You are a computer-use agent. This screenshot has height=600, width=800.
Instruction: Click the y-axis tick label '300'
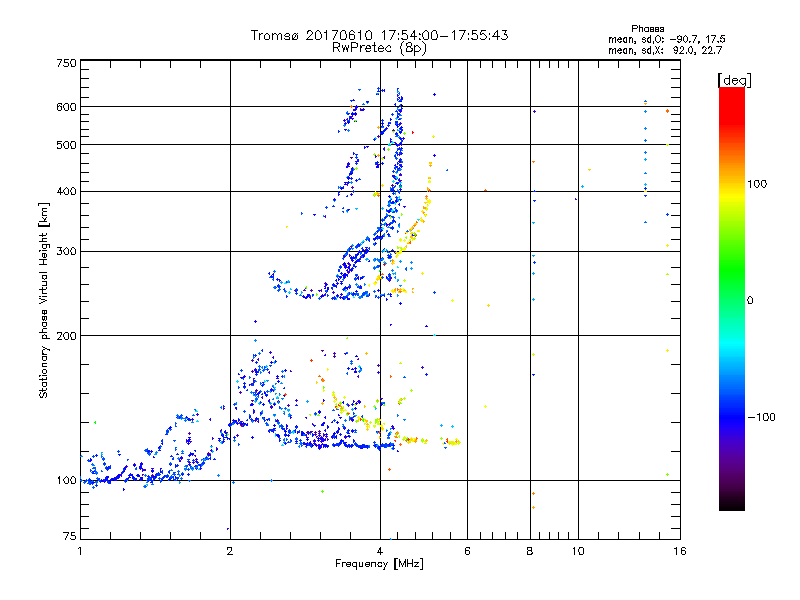pyautogui.click(x=66, y=252)
